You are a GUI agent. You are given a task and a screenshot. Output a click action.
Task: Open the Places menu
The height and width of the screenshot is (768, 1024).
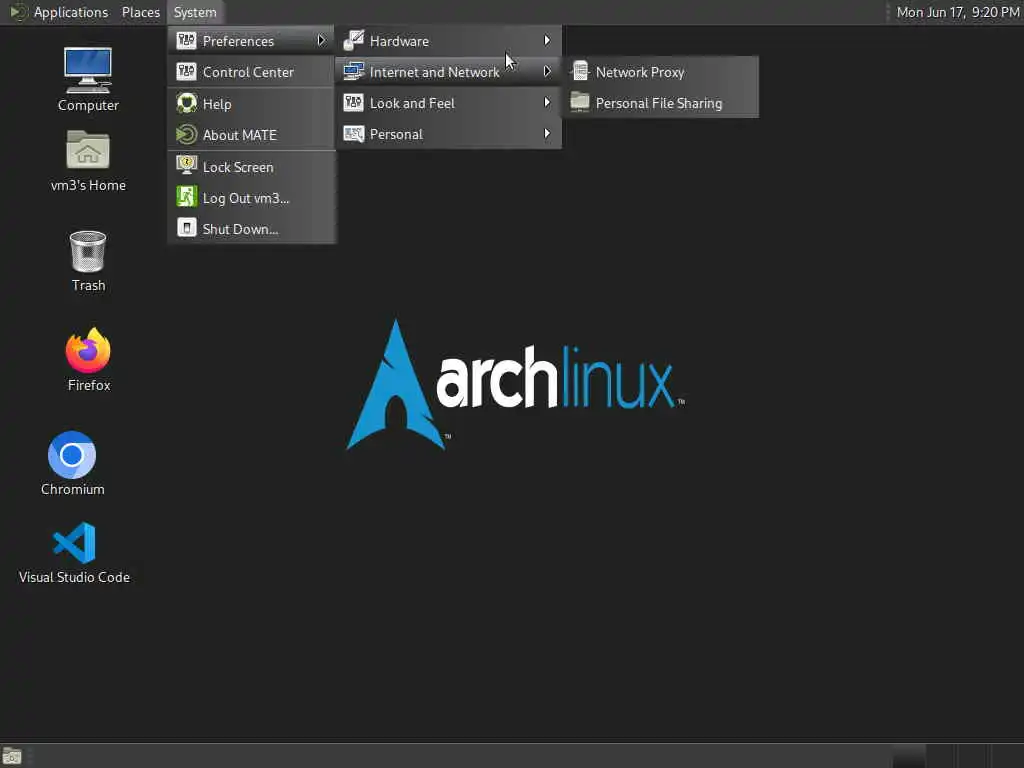coord(140,12)
